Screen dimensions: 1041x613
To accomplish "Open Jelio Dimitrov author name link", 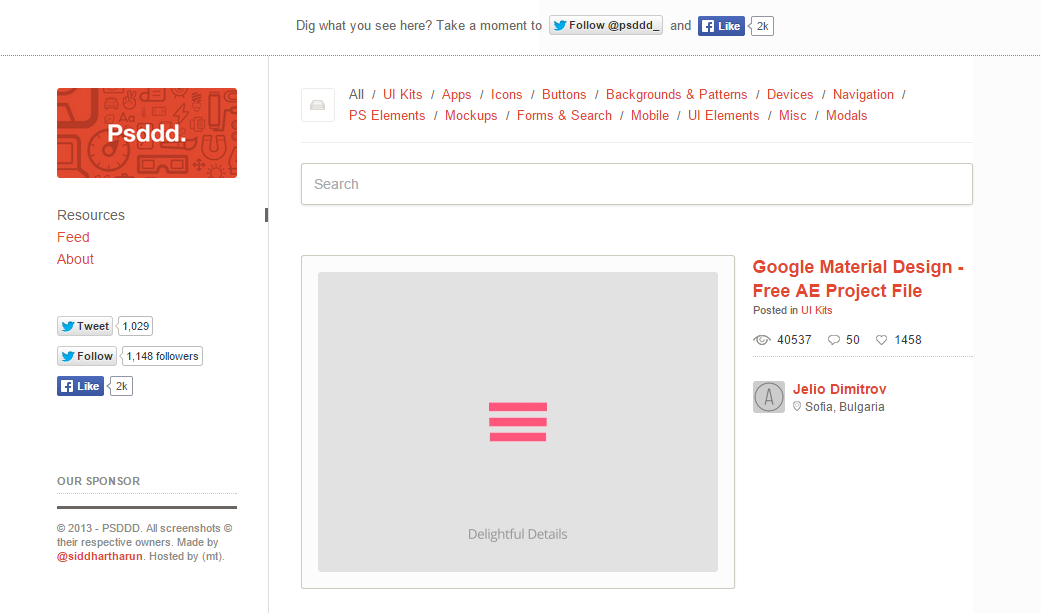I will point(839,389).
